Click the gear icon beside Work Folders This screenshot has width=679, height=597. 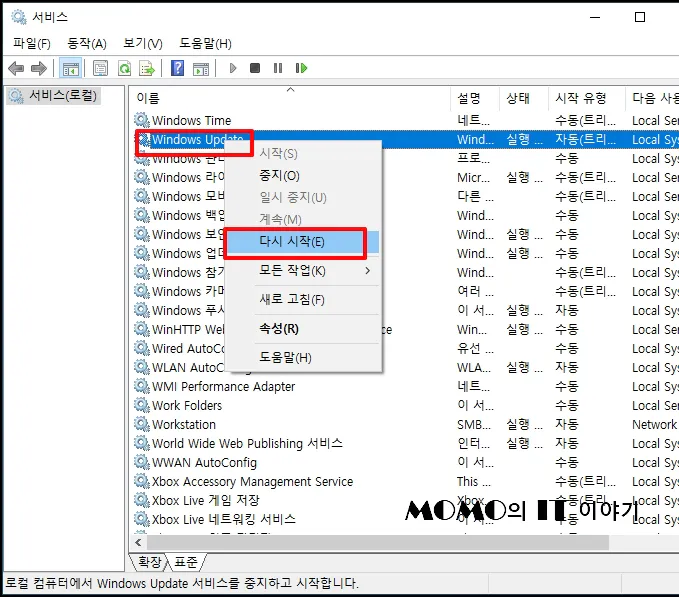coord(142,405)
